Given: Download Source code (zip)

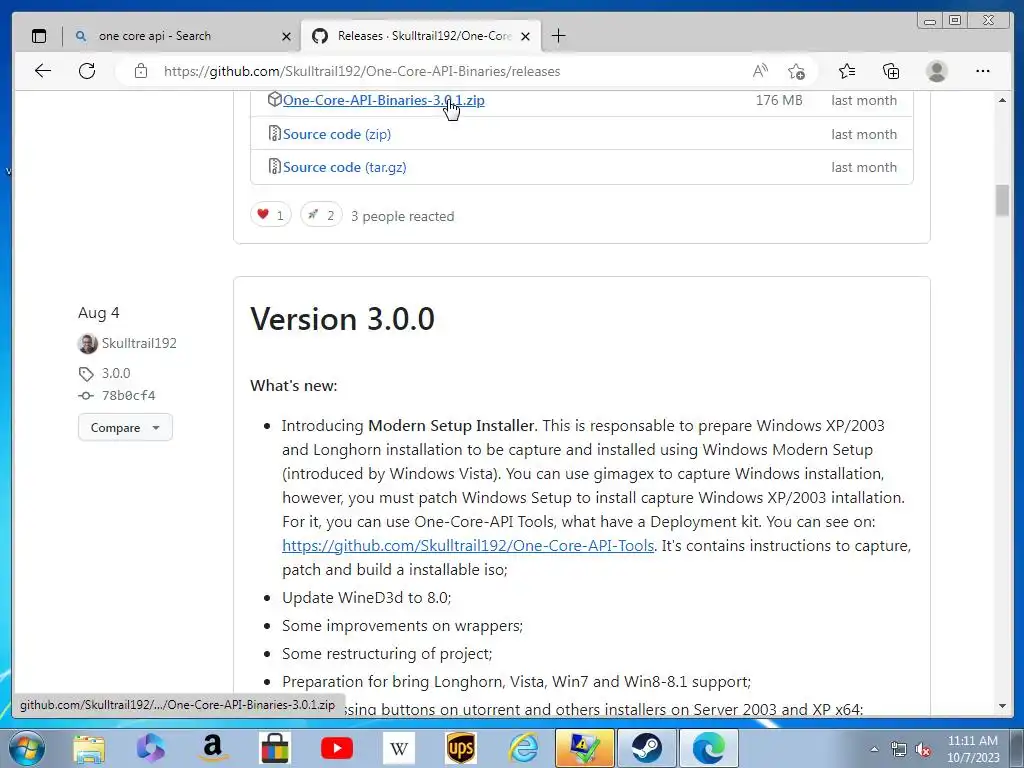Looking at the screenshot, I should [336, 134].
